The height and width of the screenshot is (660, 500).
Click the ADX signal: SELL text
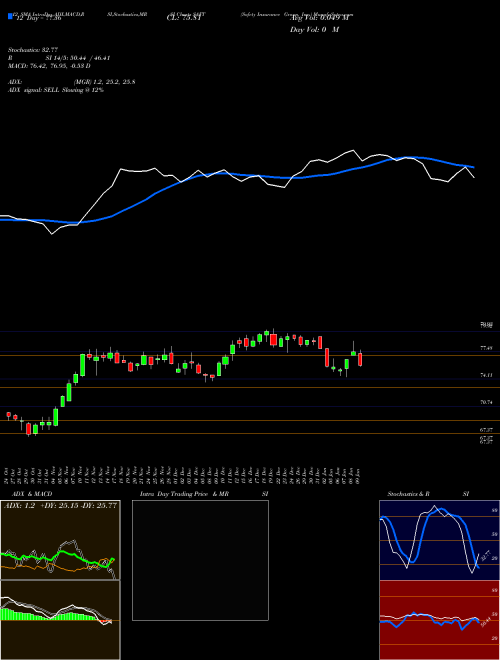[x=56, y=90]
